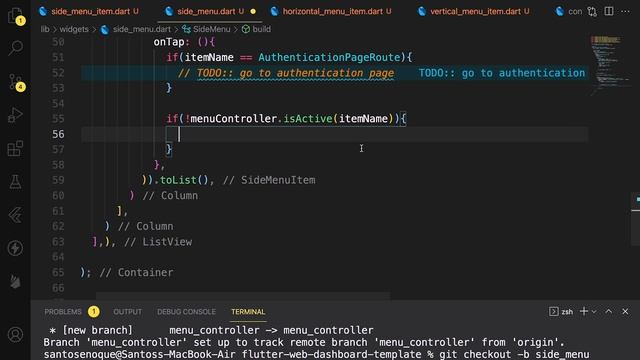Open the Flutter sidebar icon
The width and height of the screenshot is (640, 360).
click(x=15, y=215)
